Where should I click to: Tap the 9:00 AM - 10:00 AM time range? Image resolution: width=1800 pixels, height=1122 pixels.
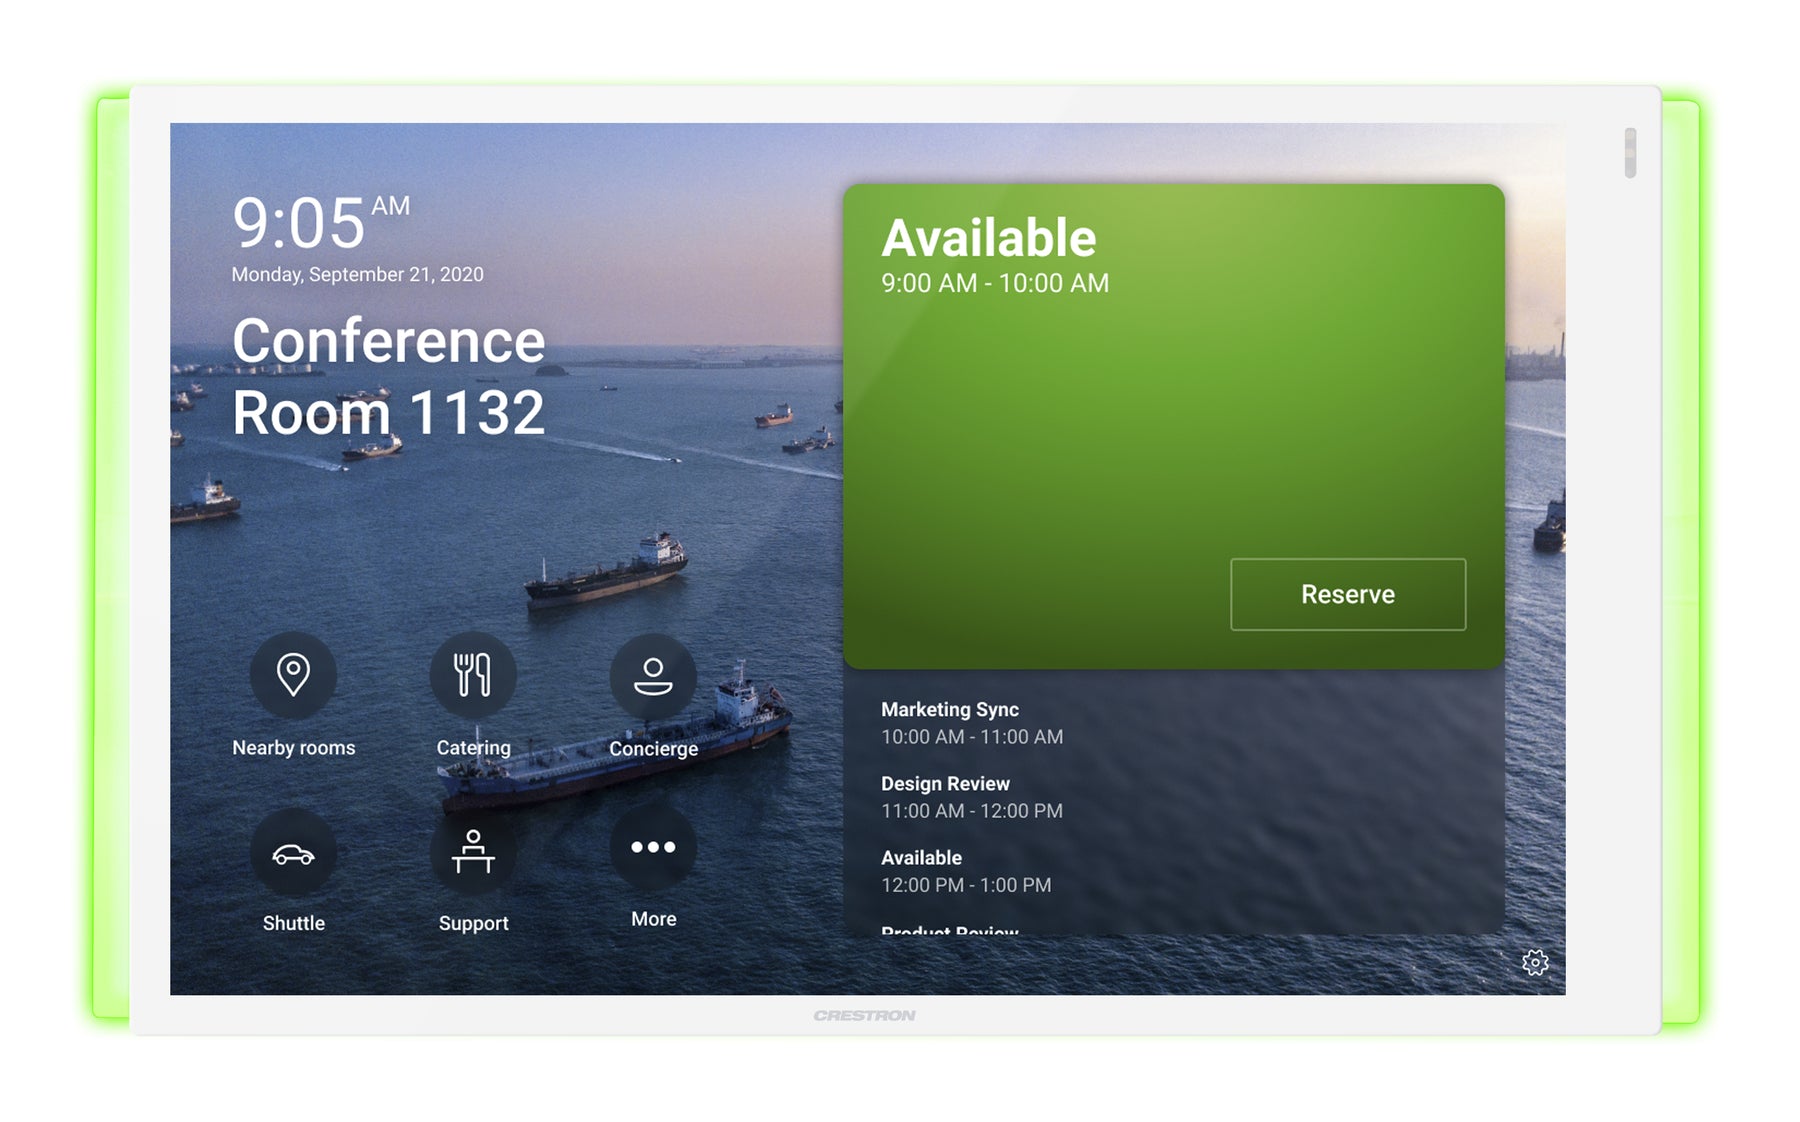(994, 284)
